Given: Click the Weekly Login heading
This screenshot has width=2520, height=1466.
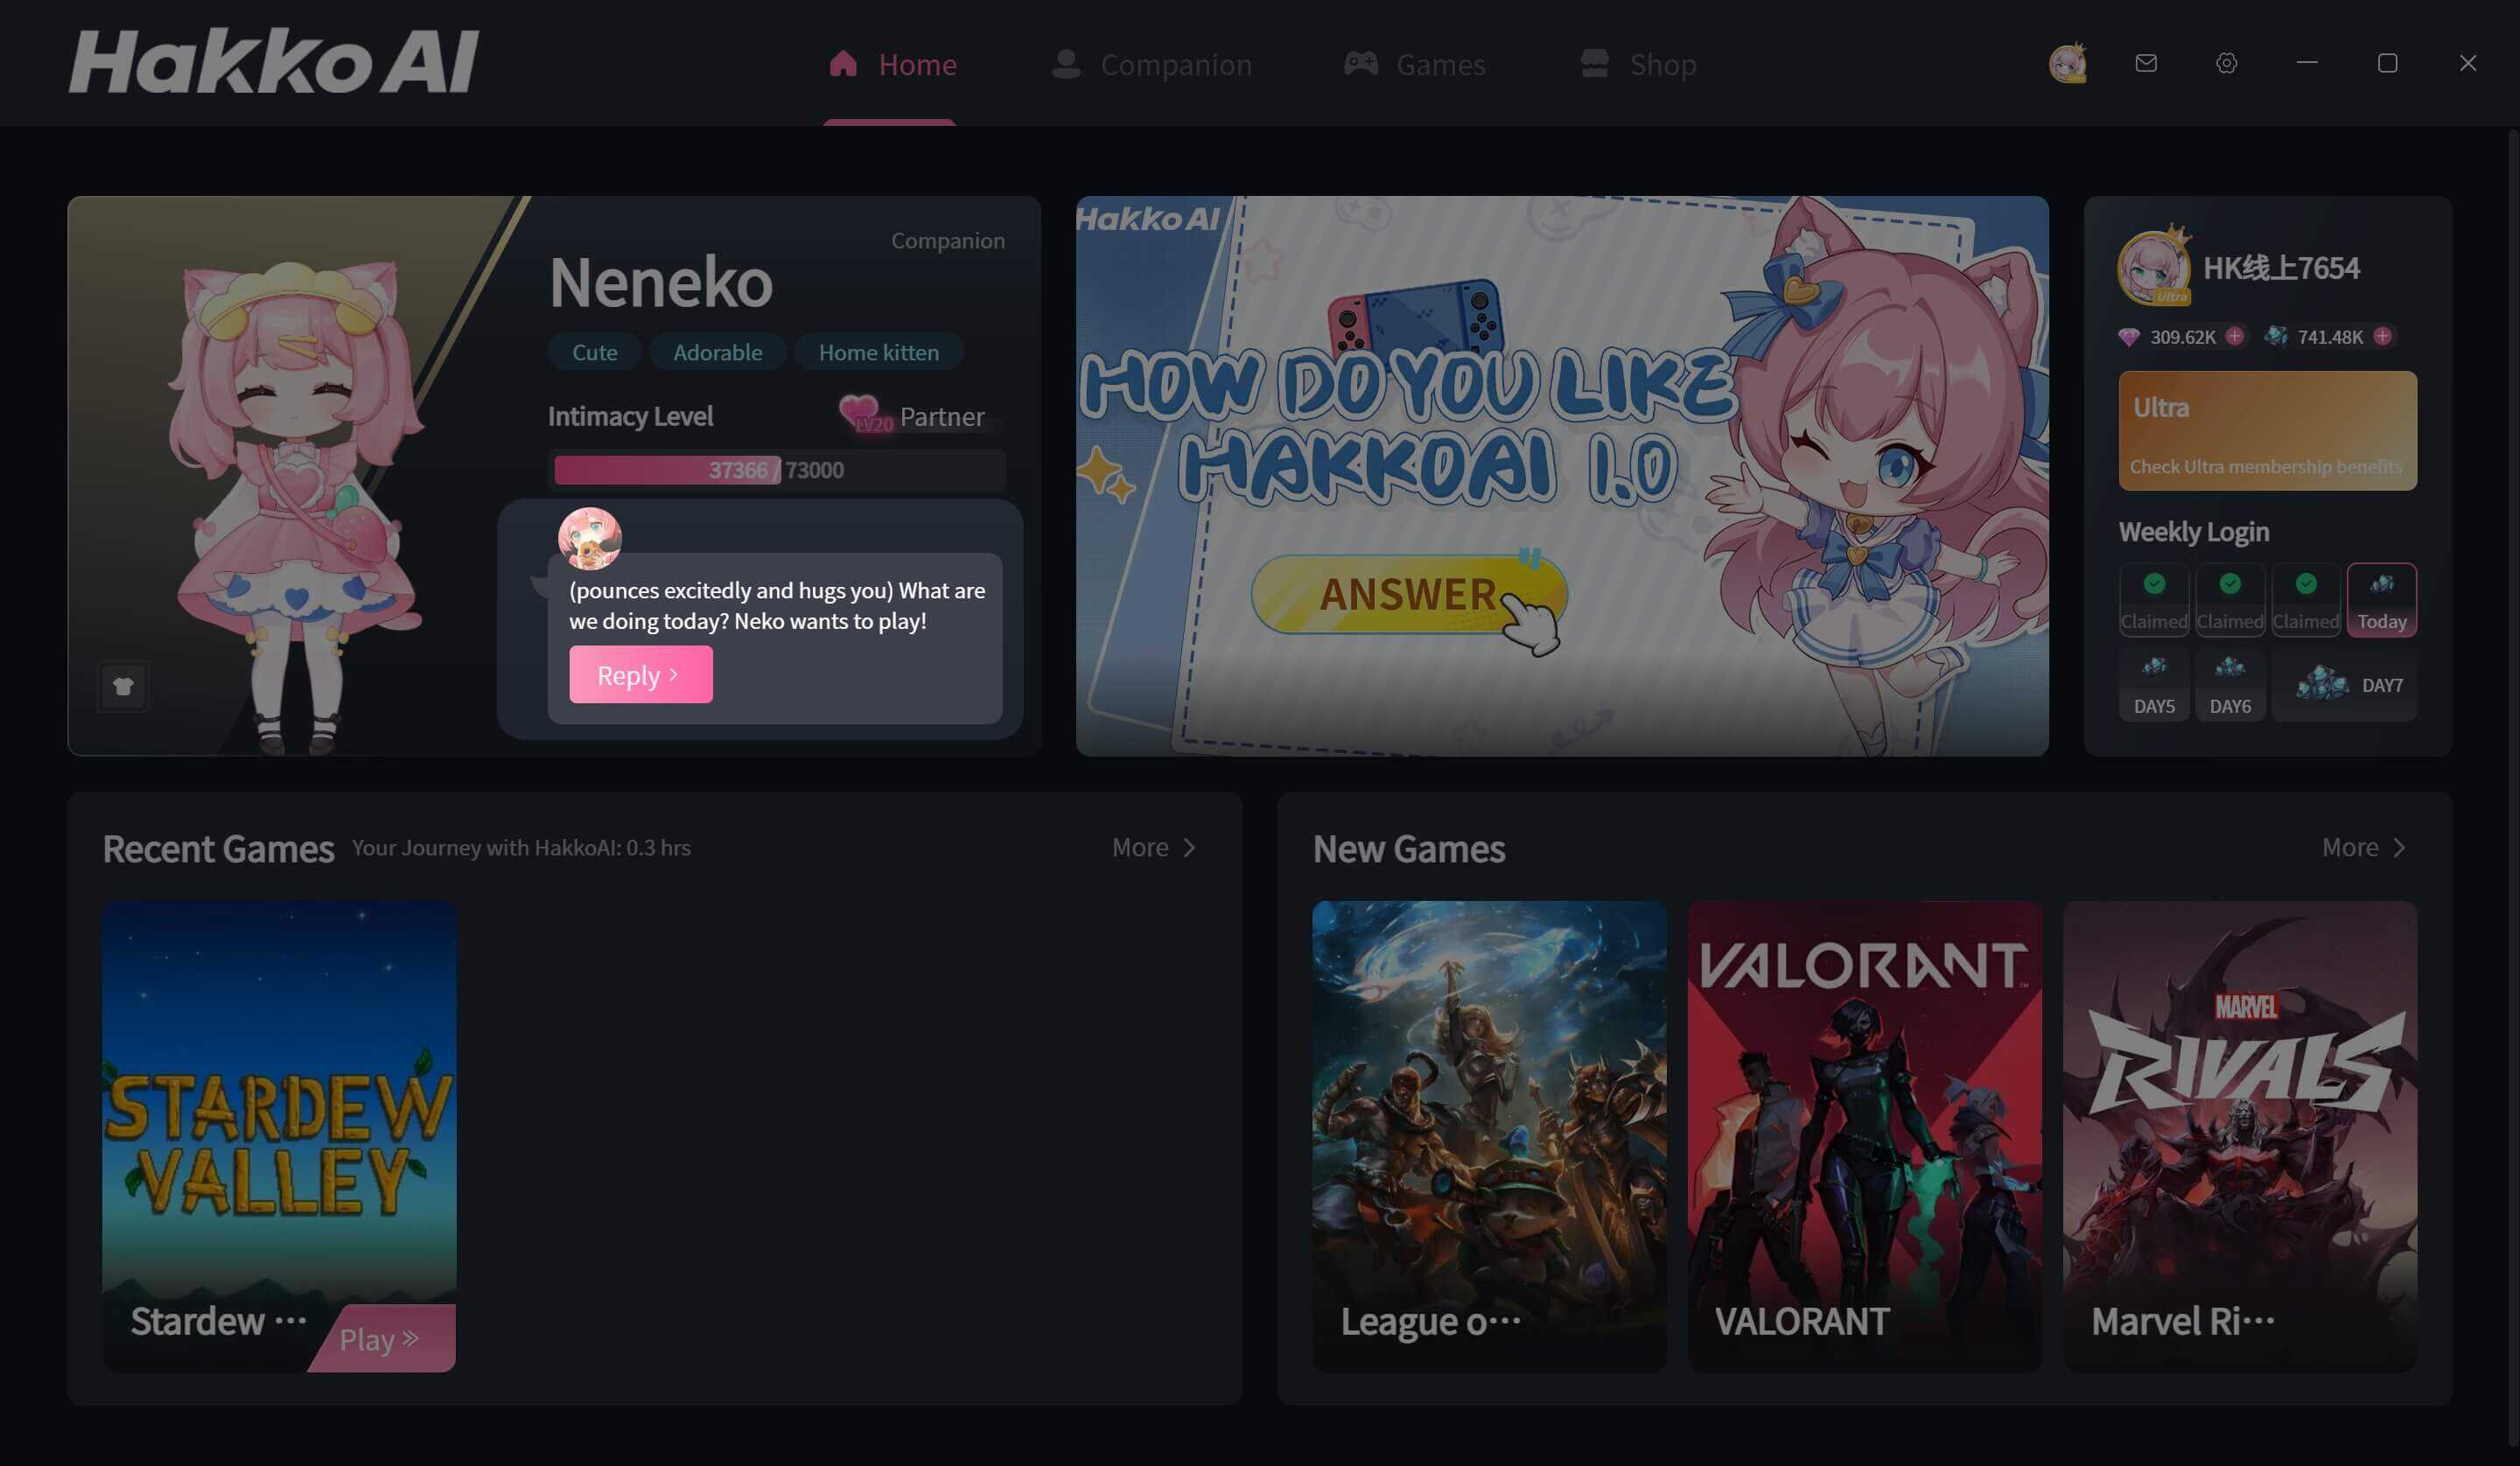Looking at the screenshot, I should click(x=2193, y=531).
